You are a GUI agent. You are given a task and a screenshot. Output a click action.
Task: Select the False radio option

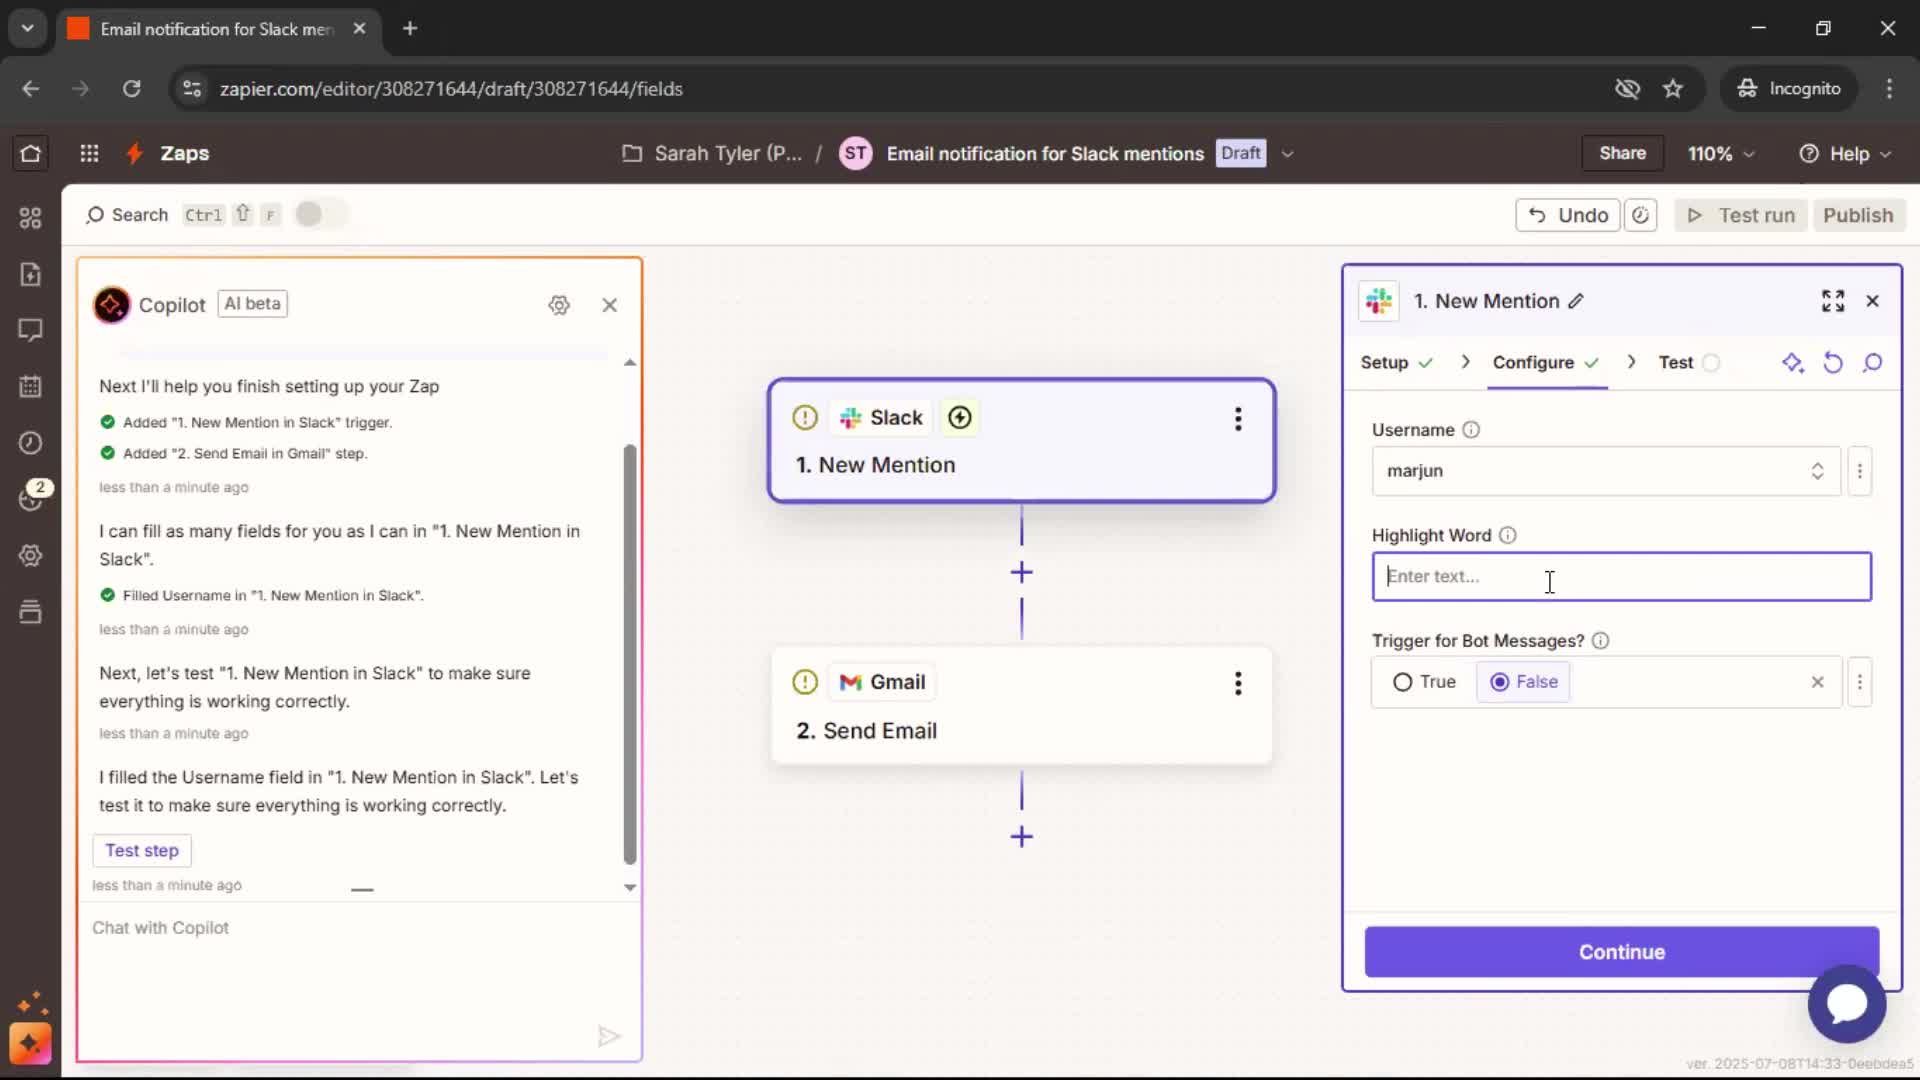[1523, 682]
